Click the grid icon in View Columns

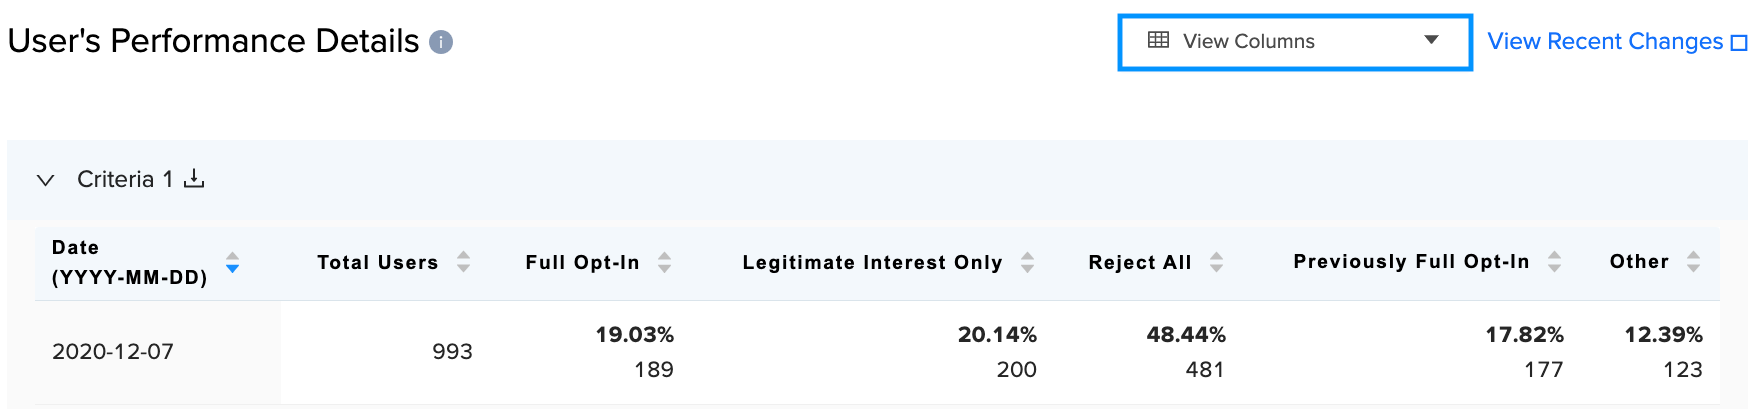point(1158,40)
